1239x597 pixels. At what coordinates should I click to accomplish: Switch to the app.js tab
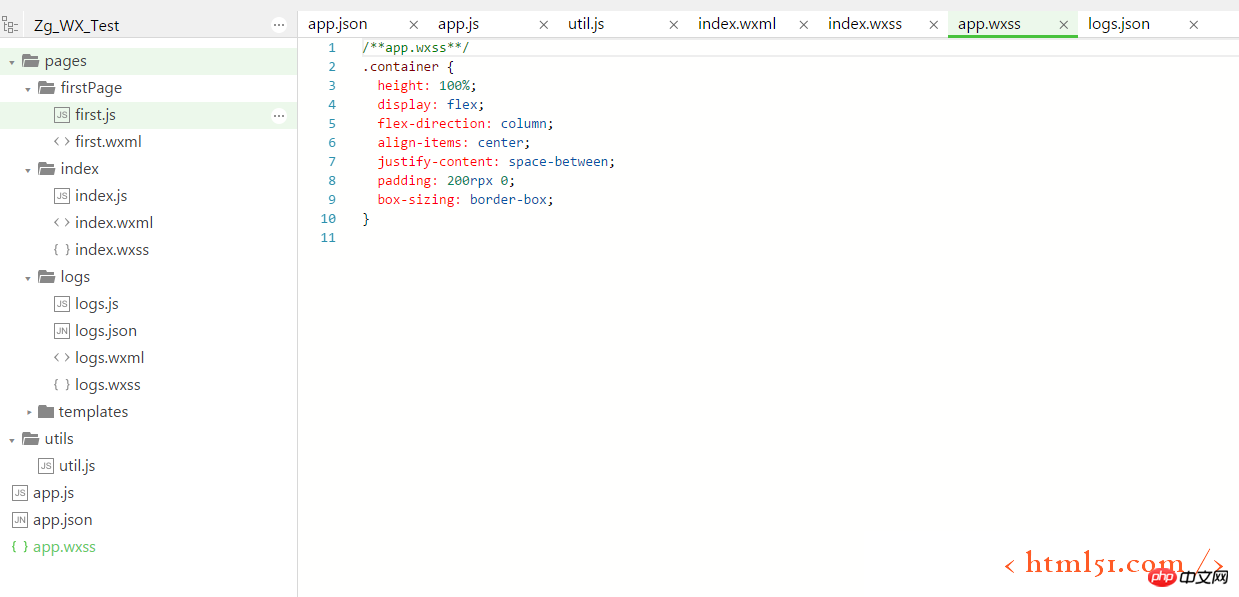tap(459, 24)
